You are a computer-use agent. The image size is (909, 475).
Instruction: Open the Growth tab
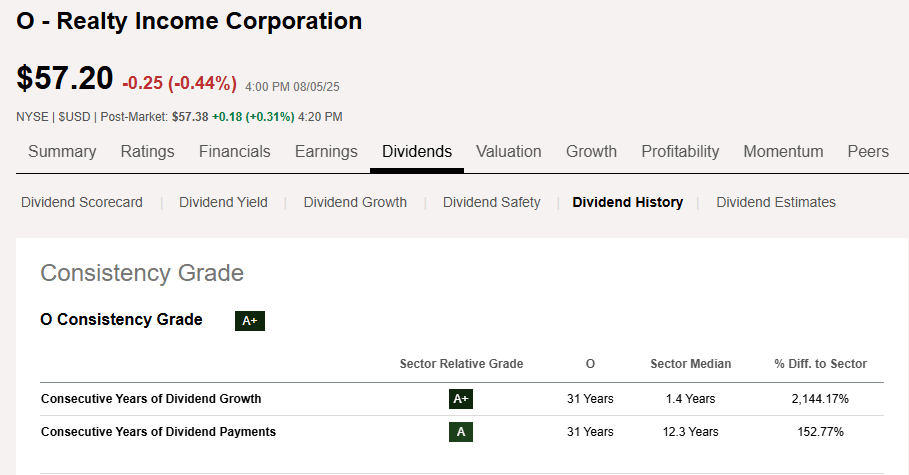[x=591, y=152]
